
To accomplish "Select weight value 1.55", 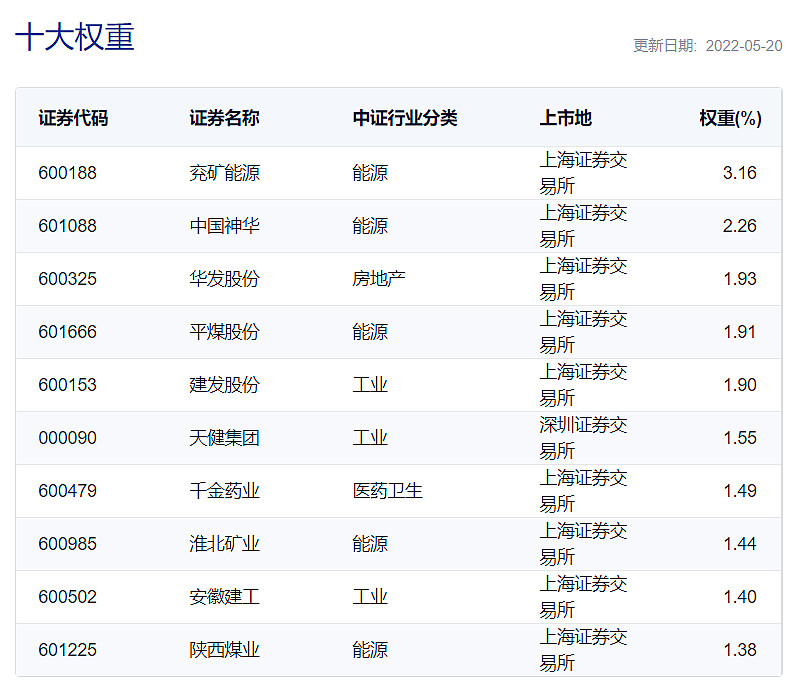I will click(x=740, y=438).
